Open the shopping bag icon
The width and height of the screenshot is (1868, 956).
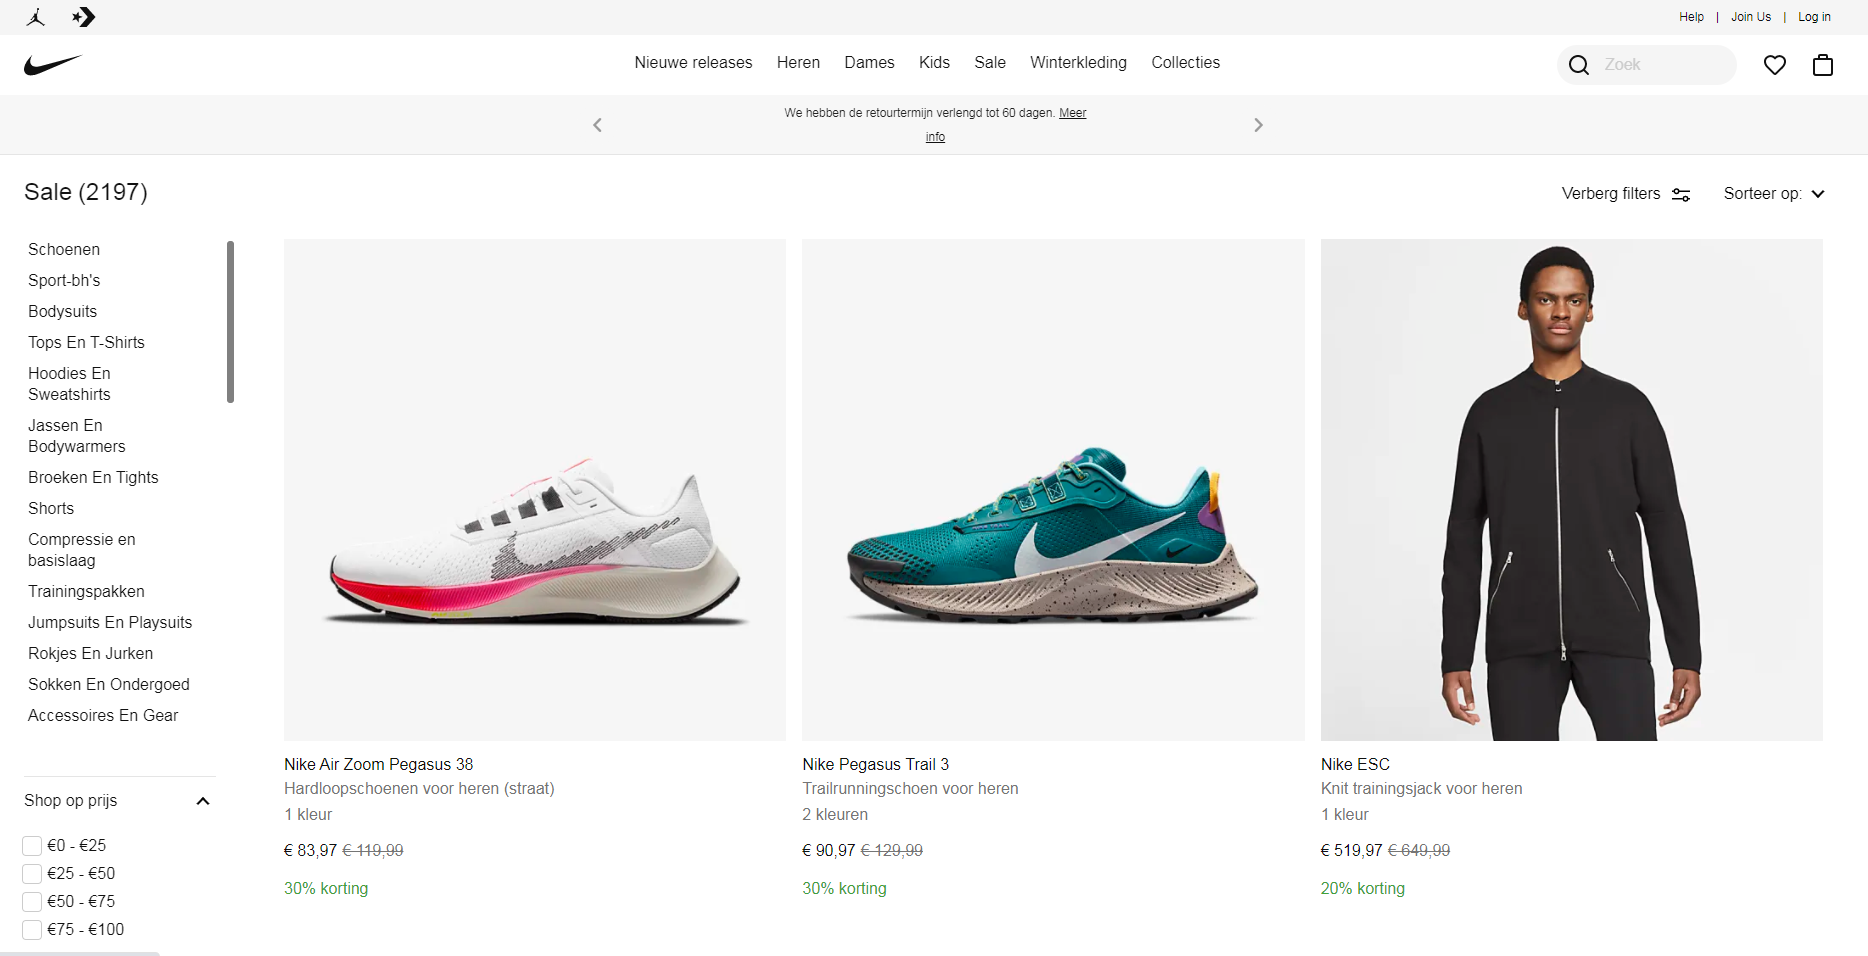coord(1823,65)
